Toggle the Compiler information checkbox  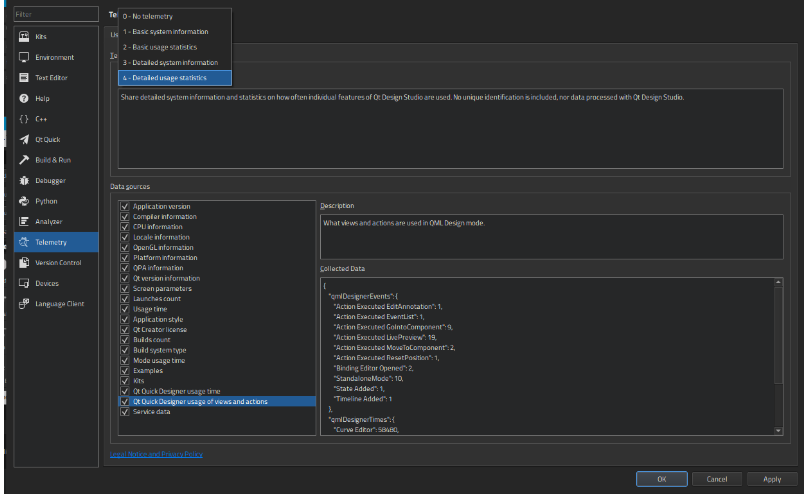[125, 217]
